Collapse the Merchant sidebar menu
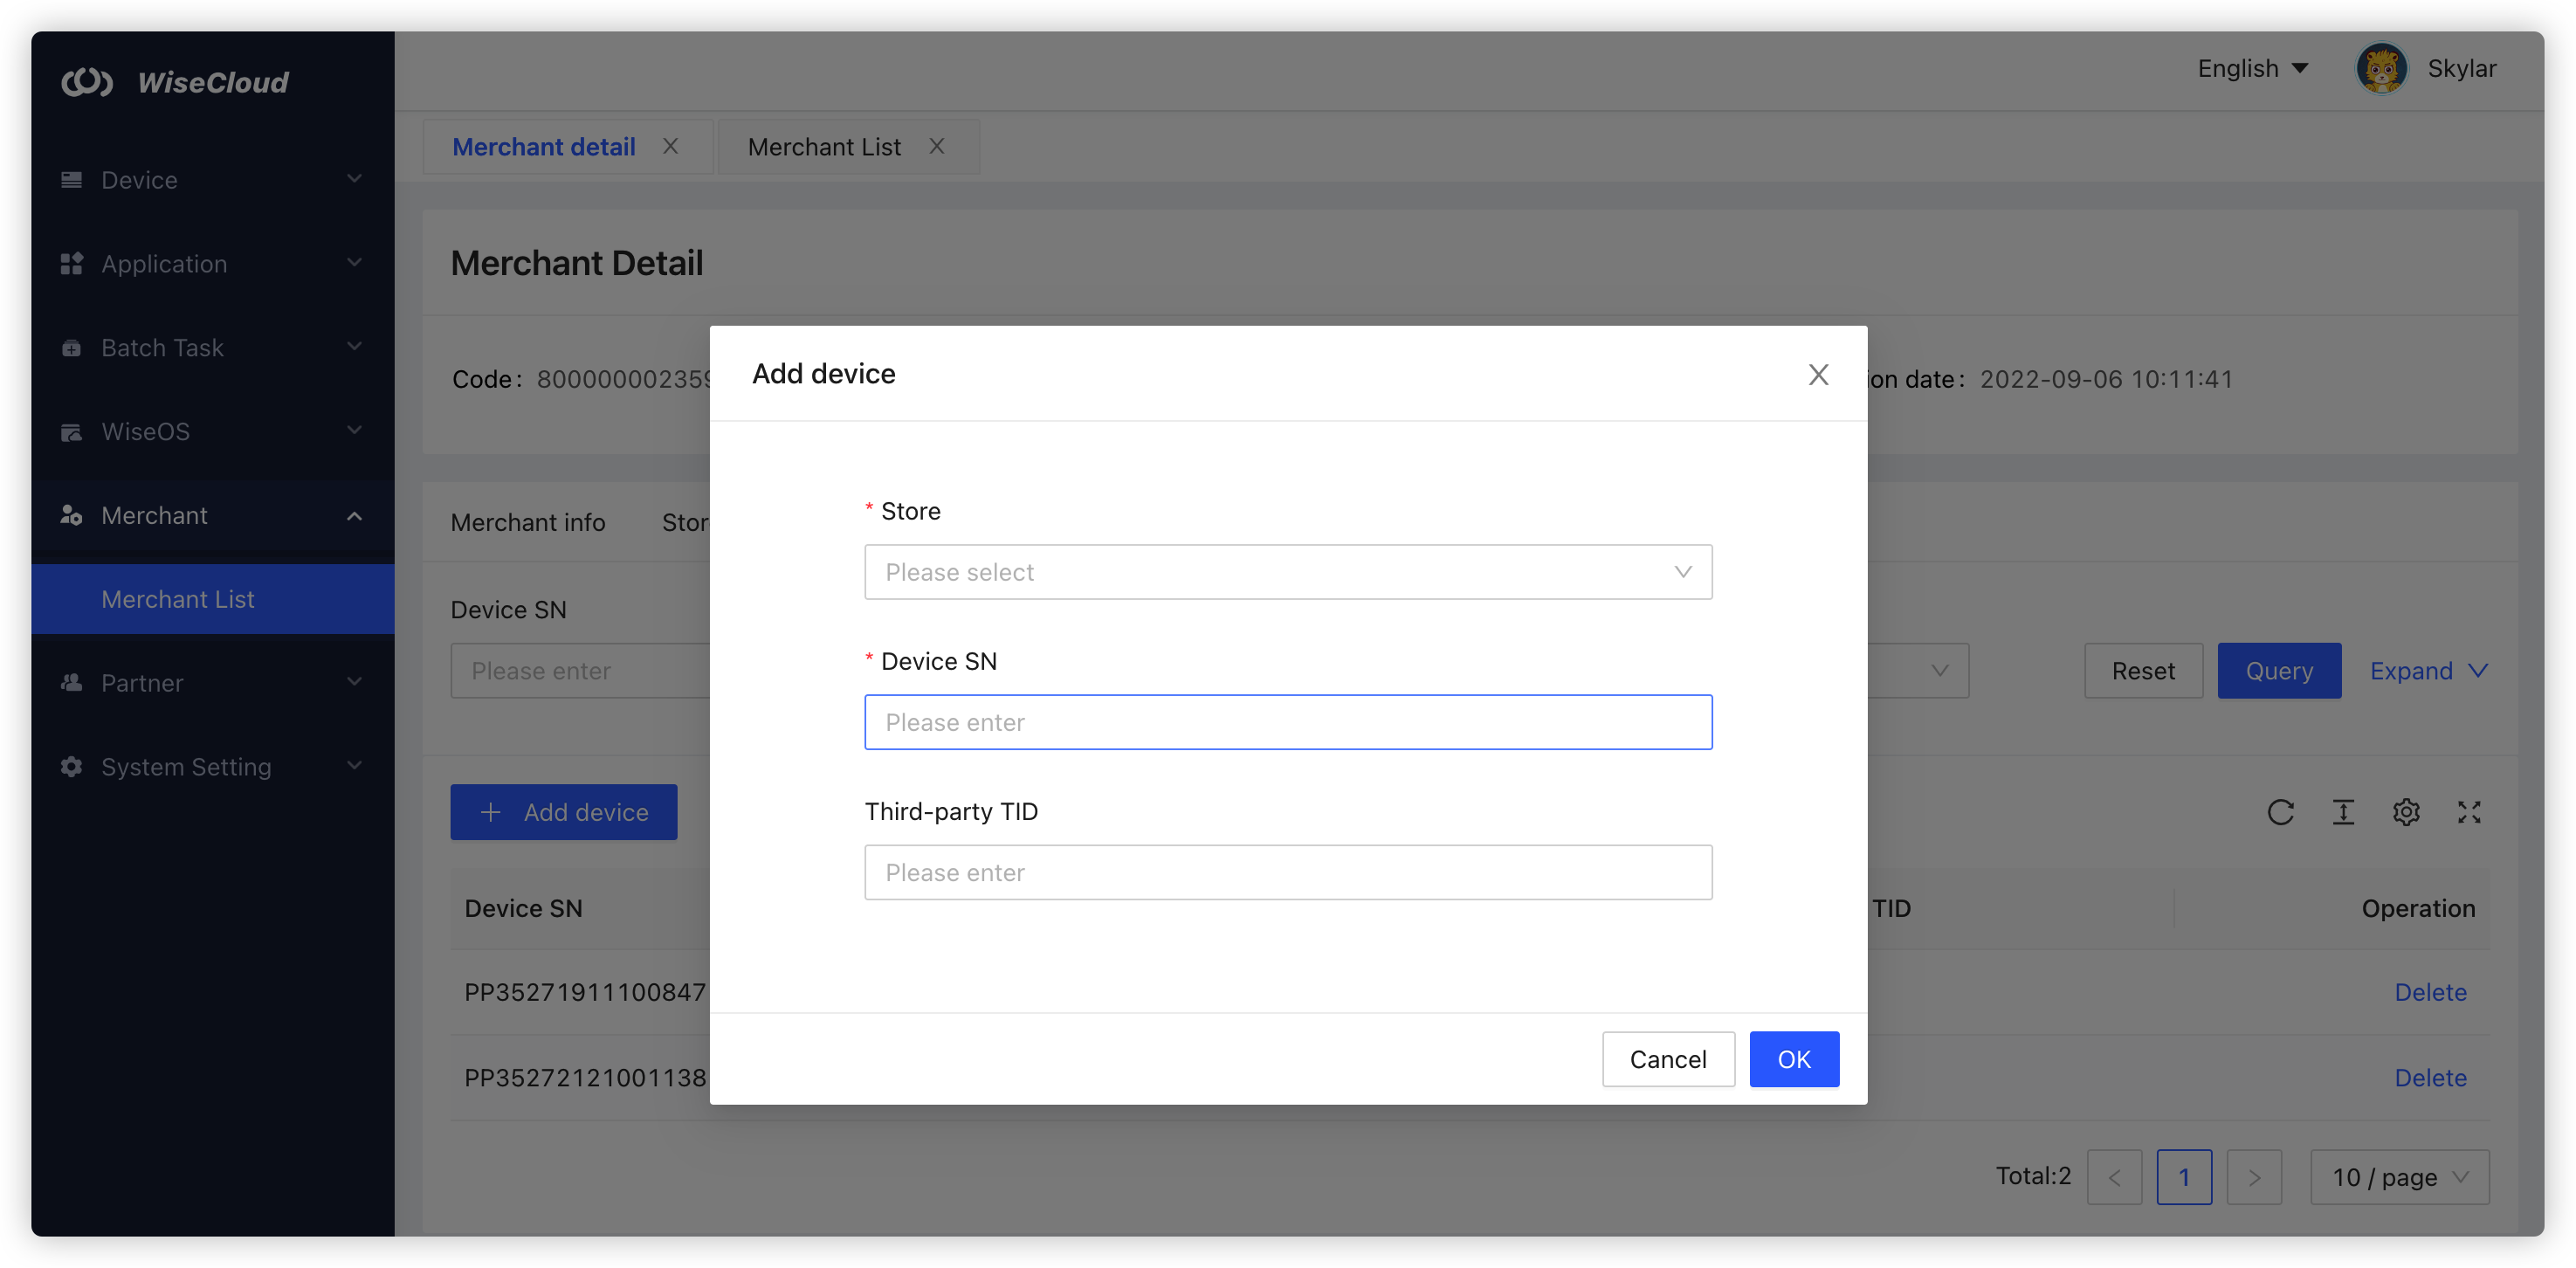 pos(212,516)
